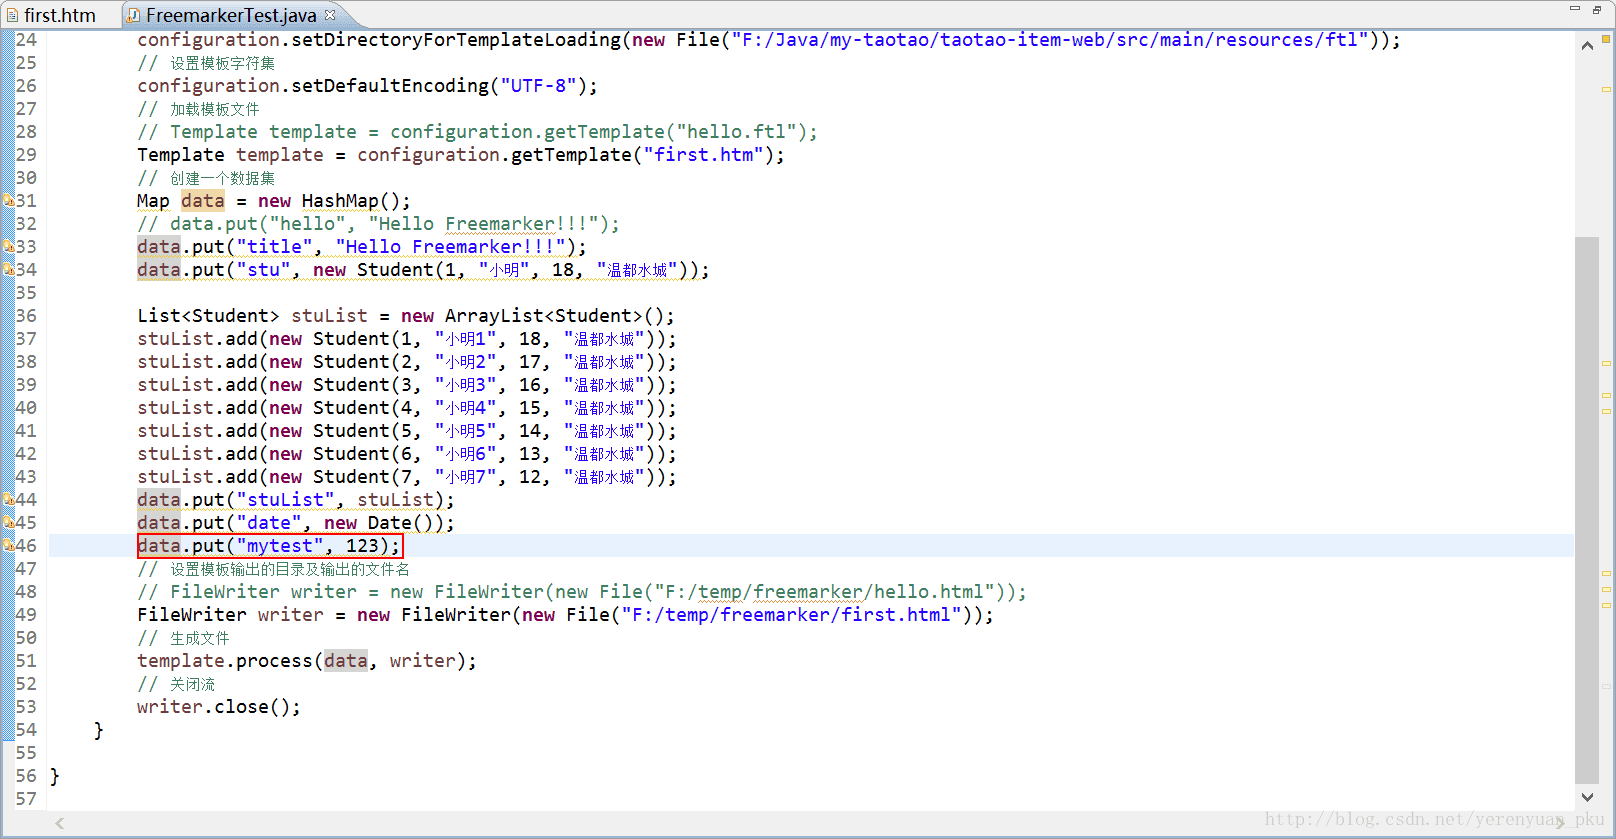Click the data.put("stuList", stuList) line
This screenshot has height=839, width=1616.
point(296,500)
